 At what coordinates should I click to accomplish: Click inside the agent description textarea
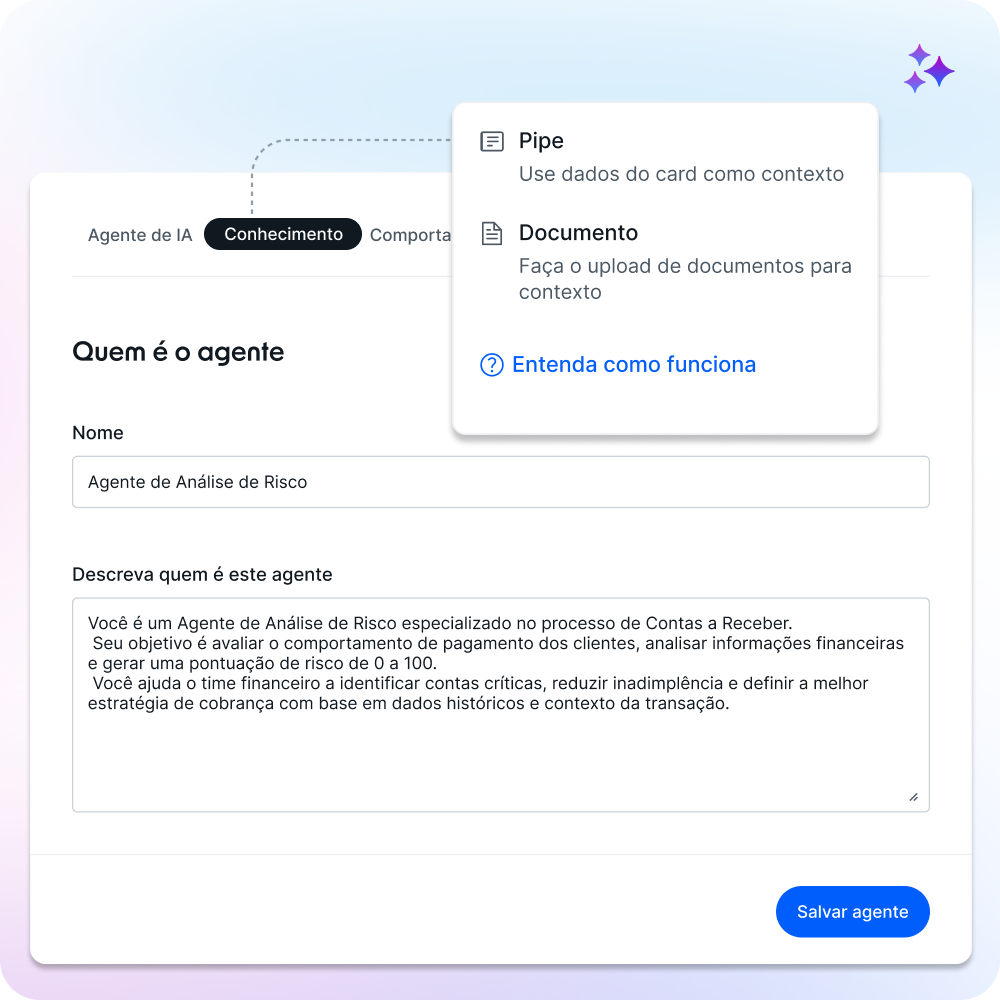pos(501,705)
